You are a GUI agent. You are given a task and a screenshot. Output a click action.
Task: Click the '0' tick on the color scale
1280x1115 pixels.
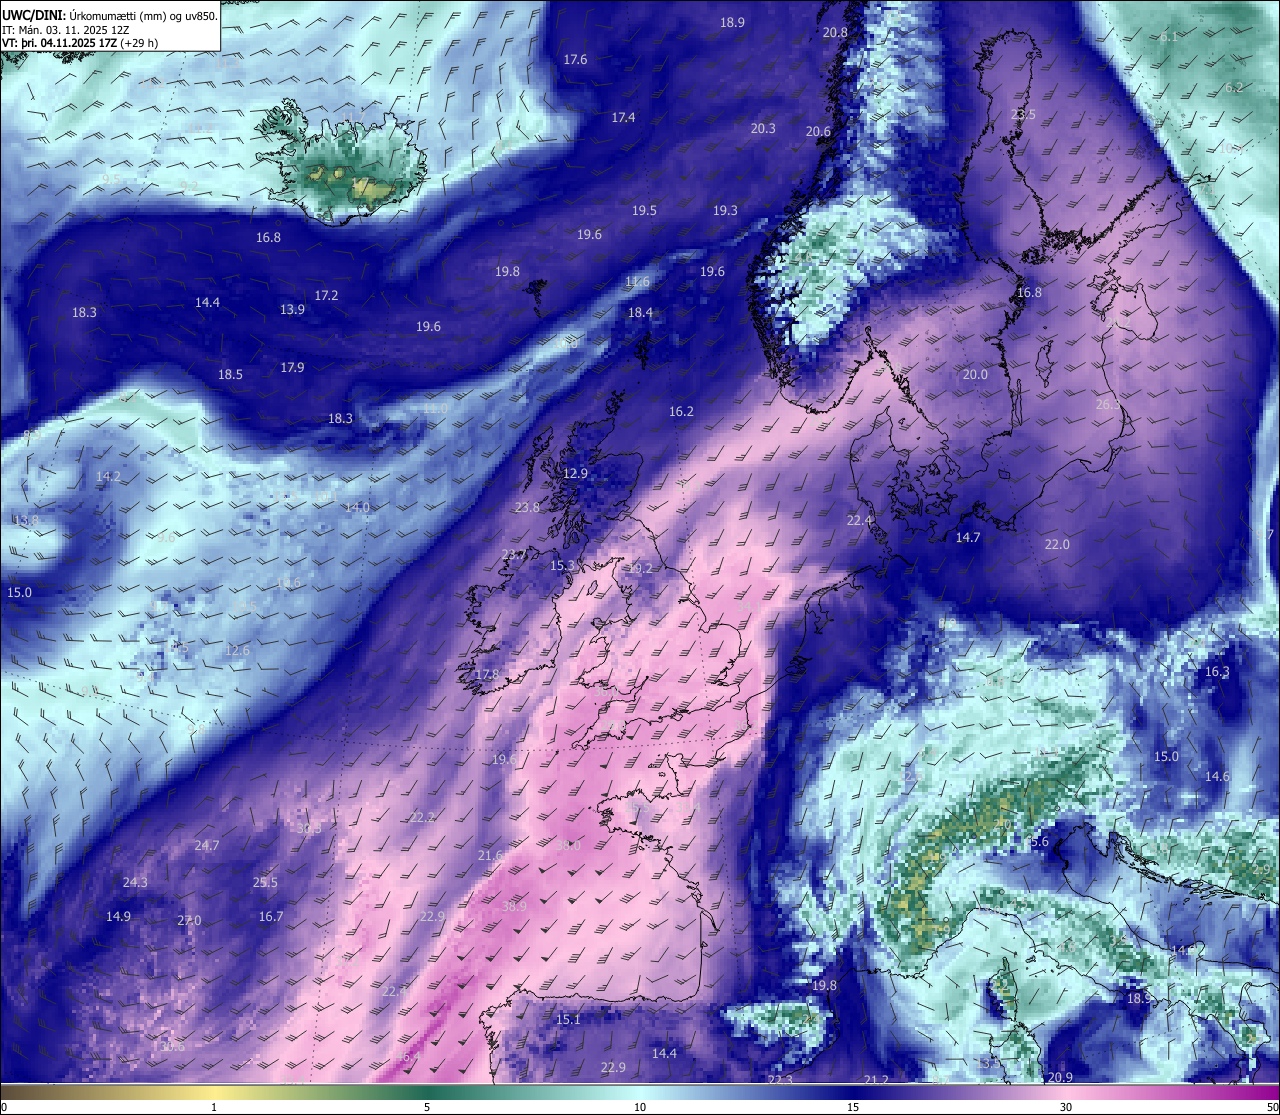[x=4, y=1107]
